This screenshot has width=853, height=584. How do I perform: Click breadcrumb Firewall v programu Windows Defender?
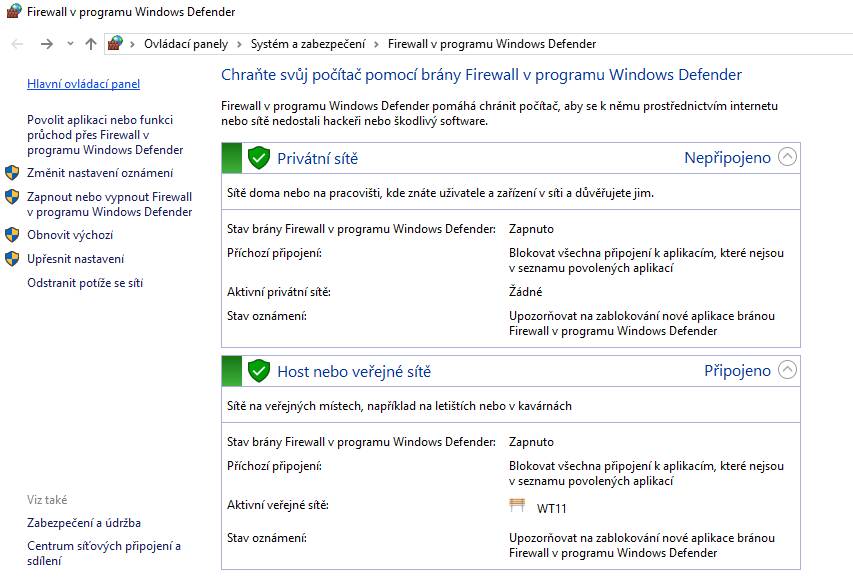(x=492, y=44)
